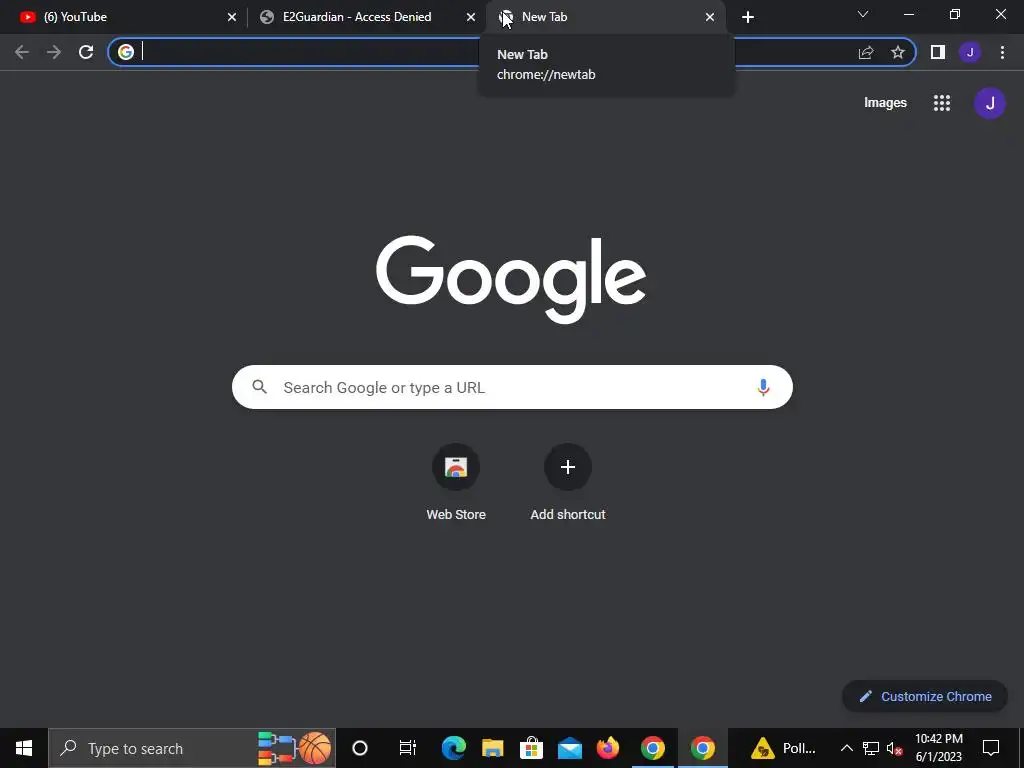Open clock showing 10:42 PM
Viewport: 1024px width, 768px height.
click(939, 748)
